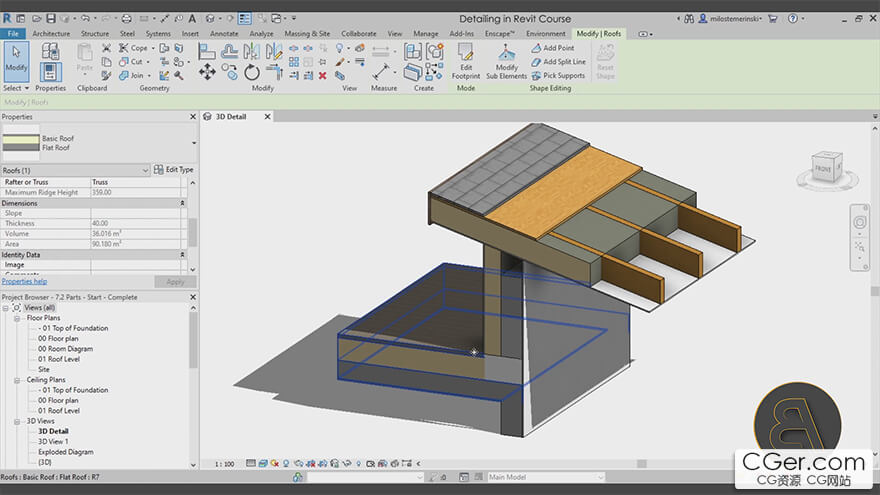Screen dimensions: 880x495
Task: Click the 1 : 100 view scale
Action: pyautogui.click(x=224, y=464)
